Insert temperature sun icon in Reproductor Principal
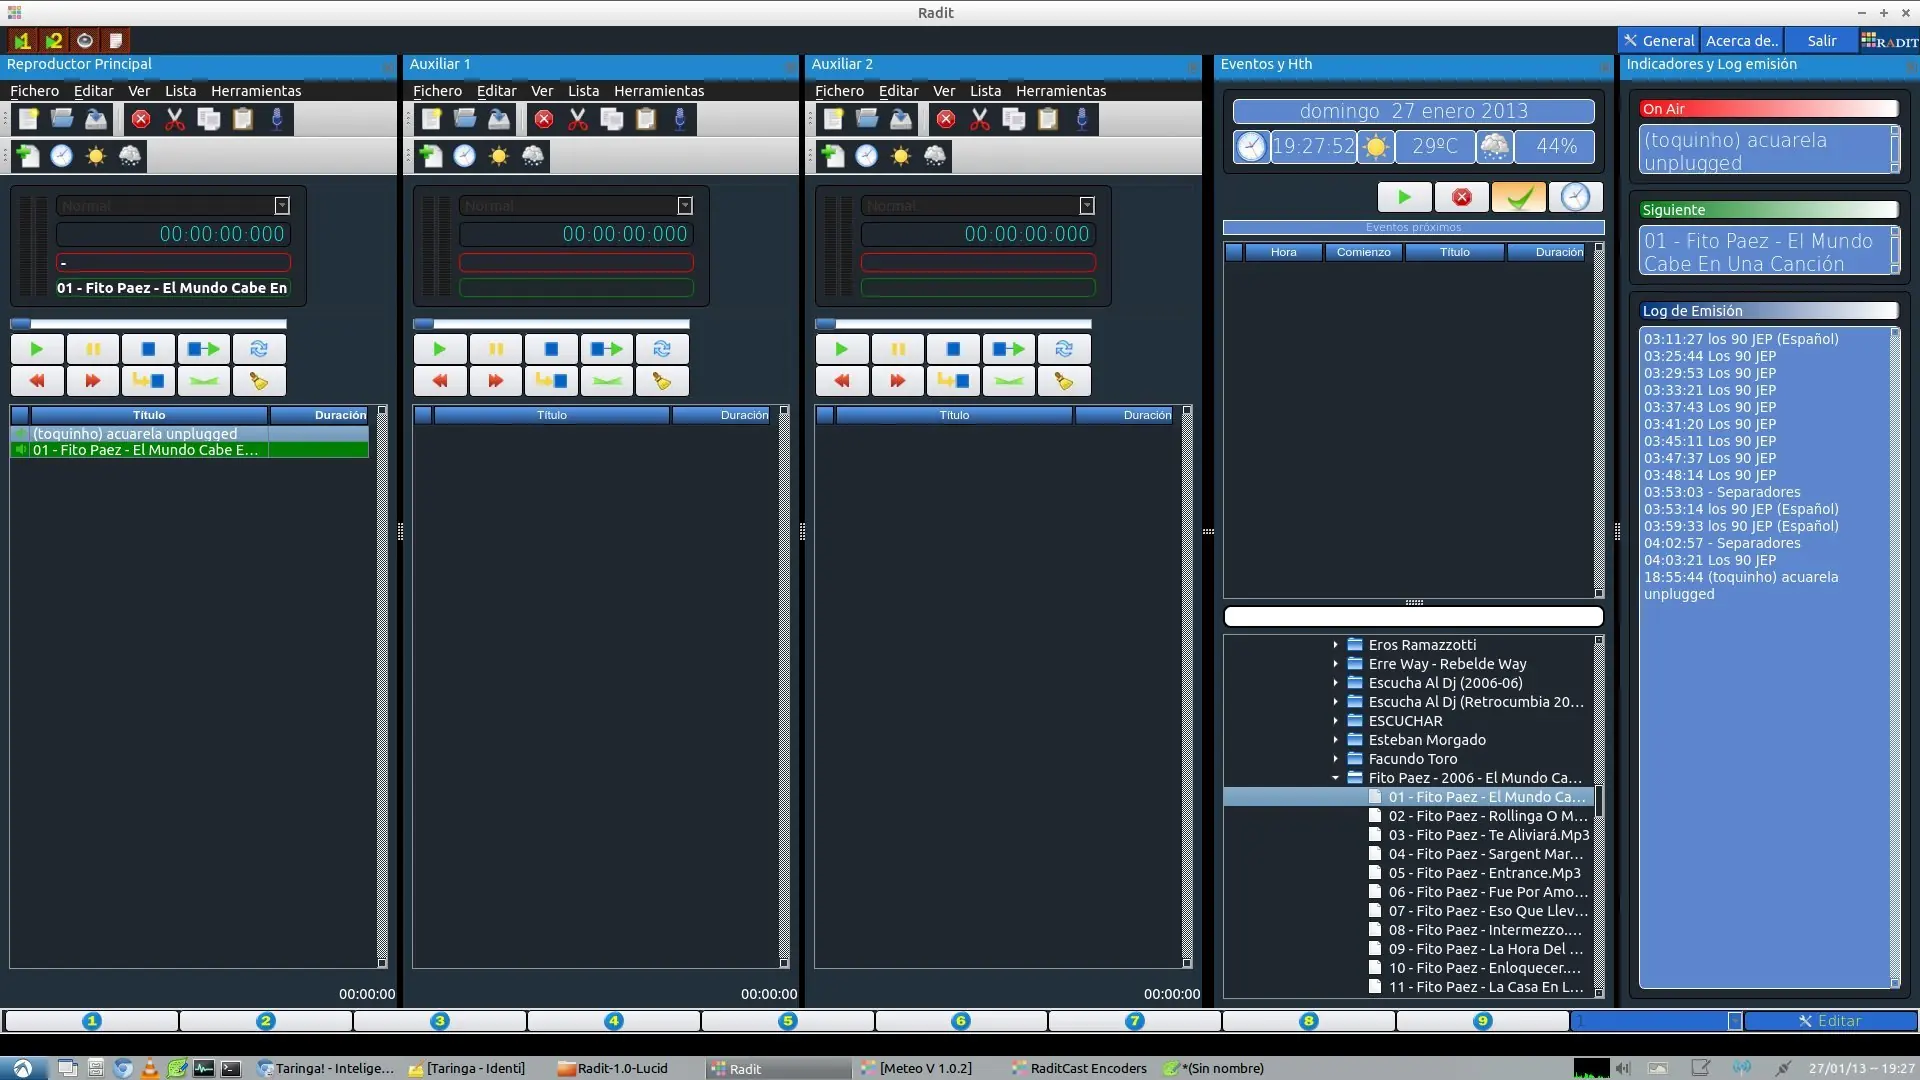Image resolution: width=1920 pixels, height=1080 pixels. (x=96, y=155)
